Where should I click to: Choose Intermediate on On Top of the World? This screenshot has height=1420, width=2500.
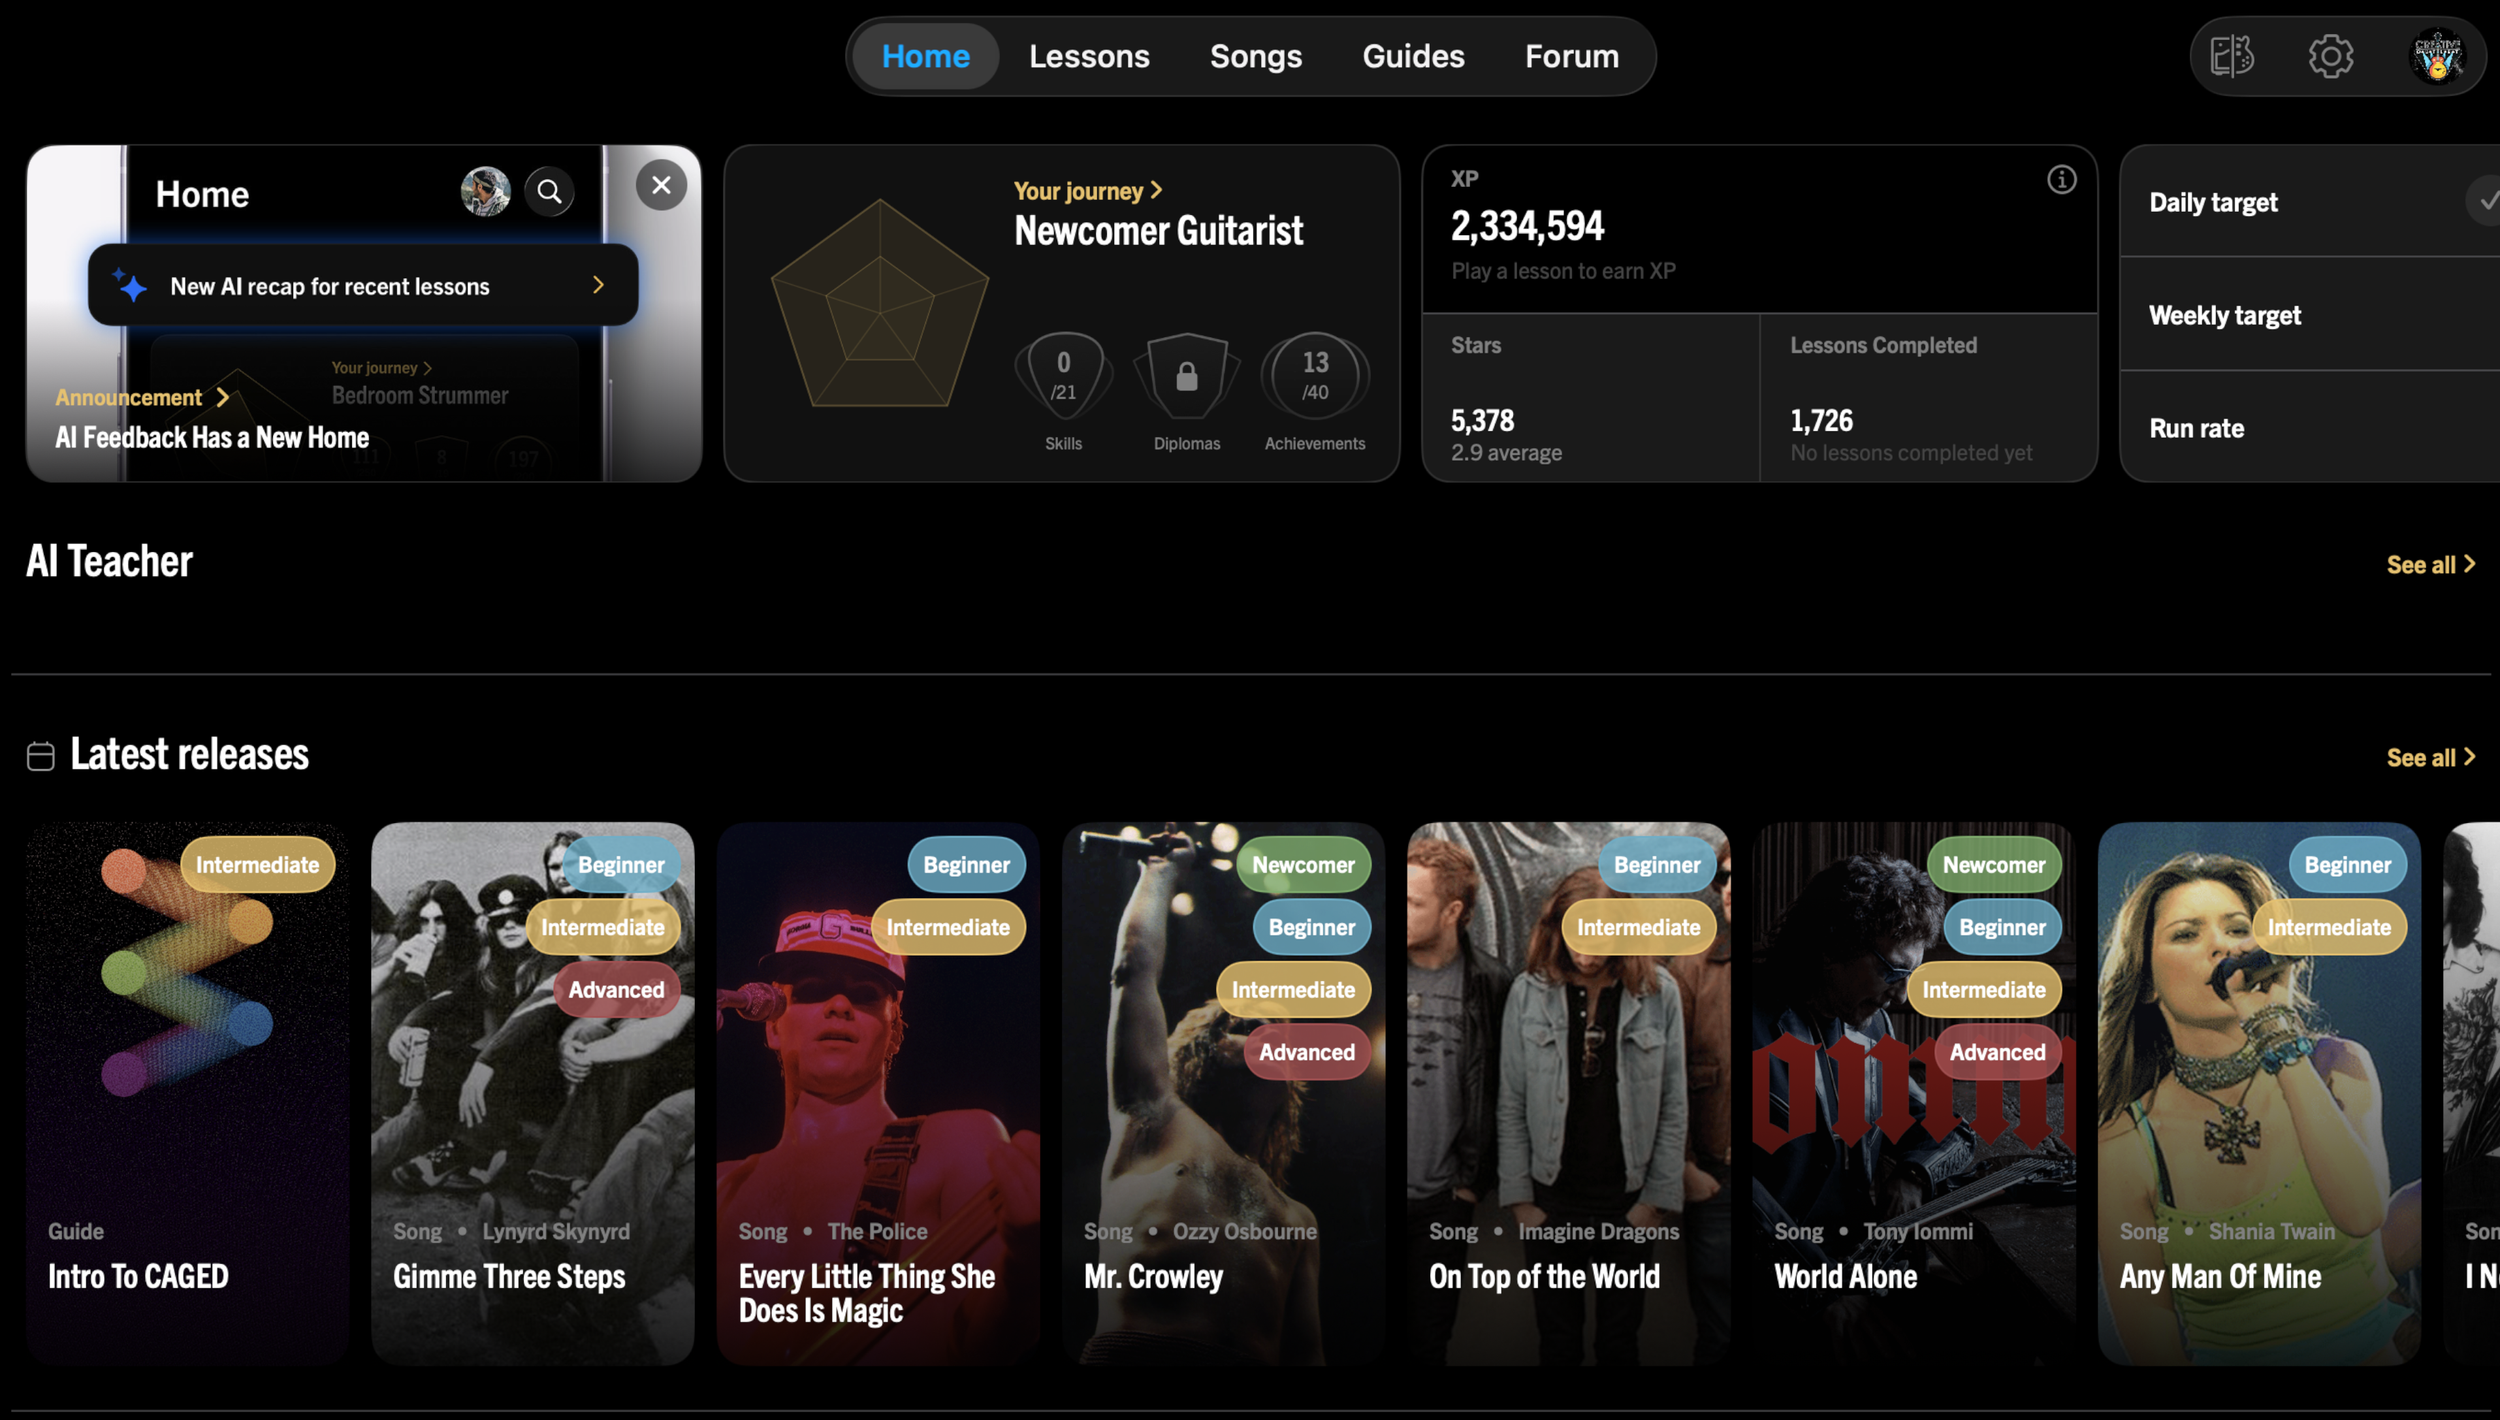[1638, 927]
